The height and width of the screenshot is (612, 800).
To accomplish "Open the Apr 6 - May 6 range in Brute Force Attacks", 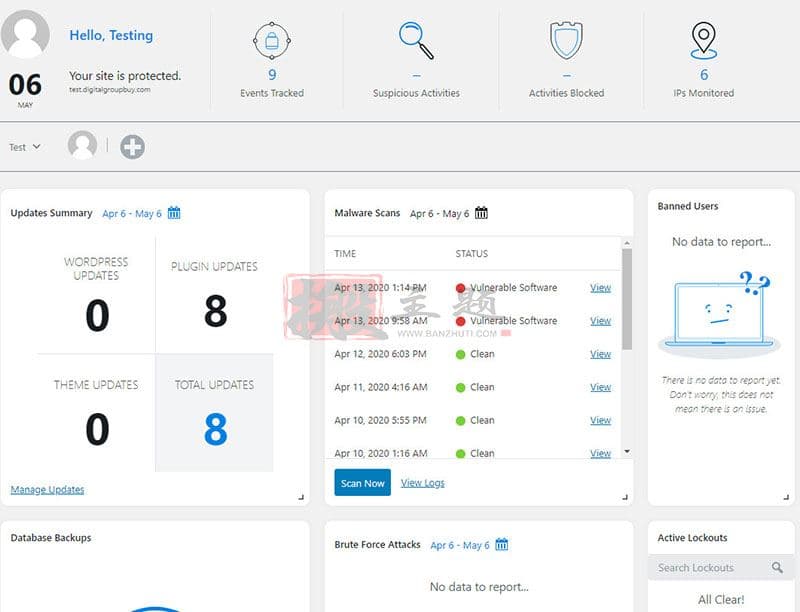I will coord(460,545).
